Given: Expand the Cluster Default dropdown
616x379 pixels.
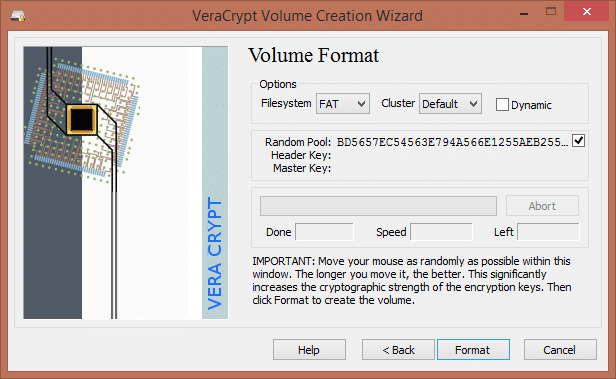Looking at the screenshot, I should pos(450,104).
